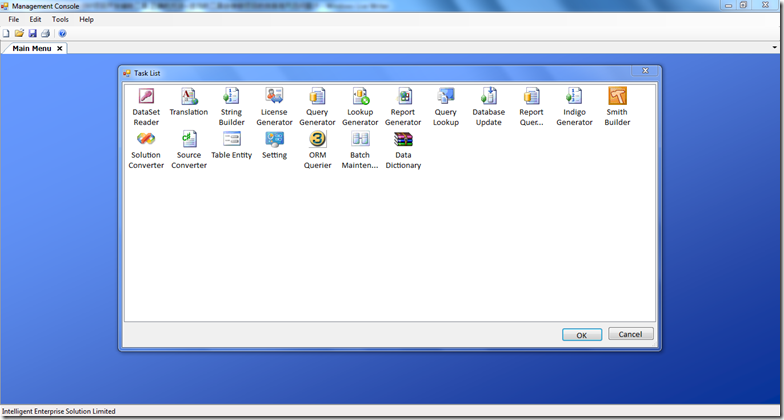Click the Save toolbar icon
The height and width of the screenshot is (420, 784).
(x=32, y=34)
